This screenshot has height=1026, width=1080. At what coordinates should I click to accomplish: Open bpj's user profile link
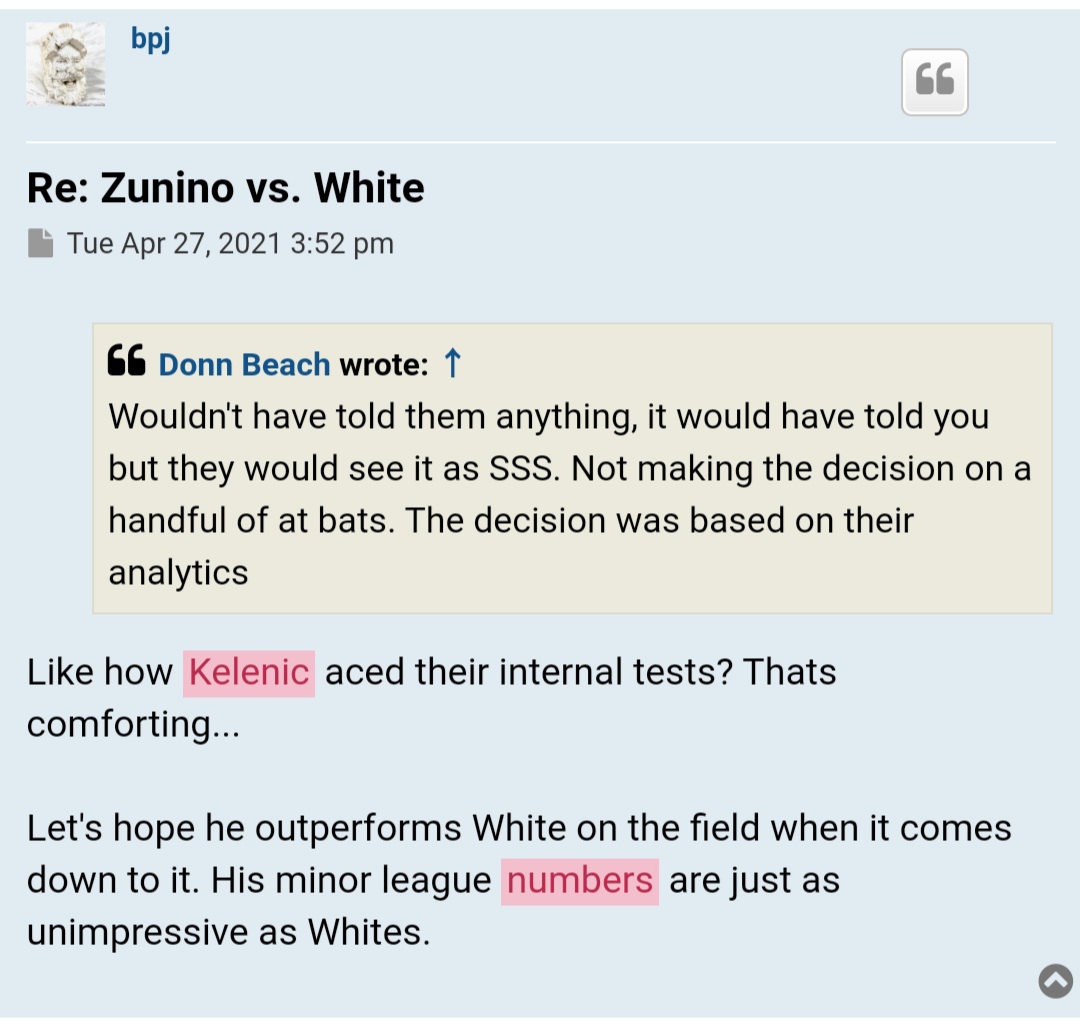pos(151,41)
